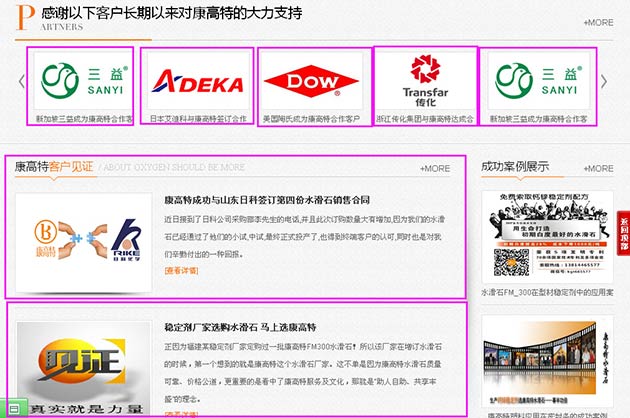This screenshot has width=630, height=418.
Task: Open article 康高特成功与山东日科签订第四份水滑石销售合同
Action: (266, 199)
